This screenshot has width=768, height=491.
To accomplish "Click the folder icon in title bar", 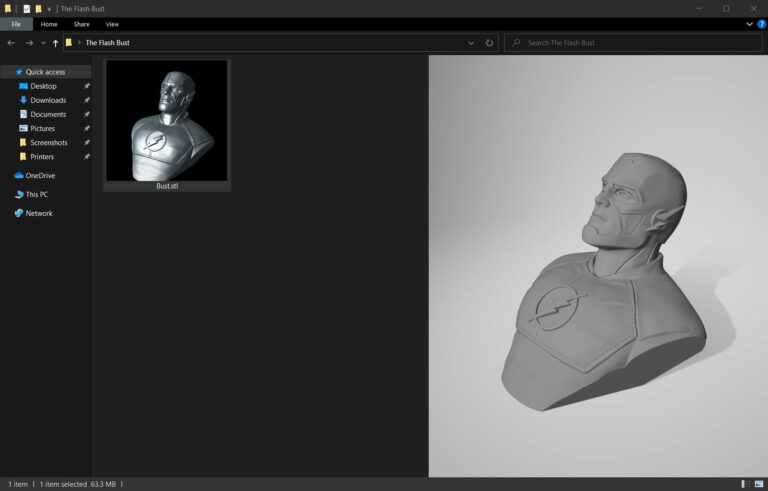I will click(8, 9).
